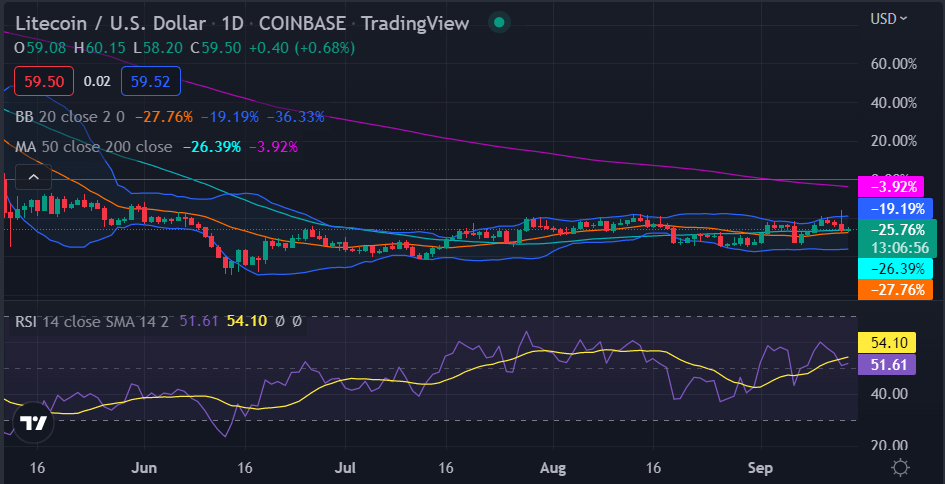Viewport: 945px width, 484px height.
Task: Click the yellow 54.10 RSI legend value
Action: [246, 321]
